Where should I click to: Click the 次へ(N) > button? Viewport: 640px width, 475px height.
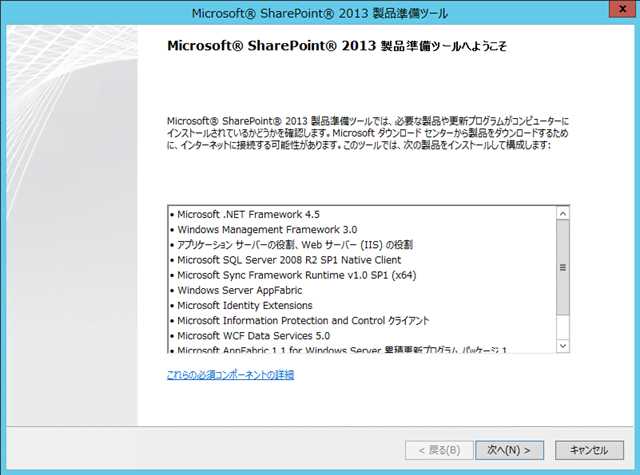[509, 449]
